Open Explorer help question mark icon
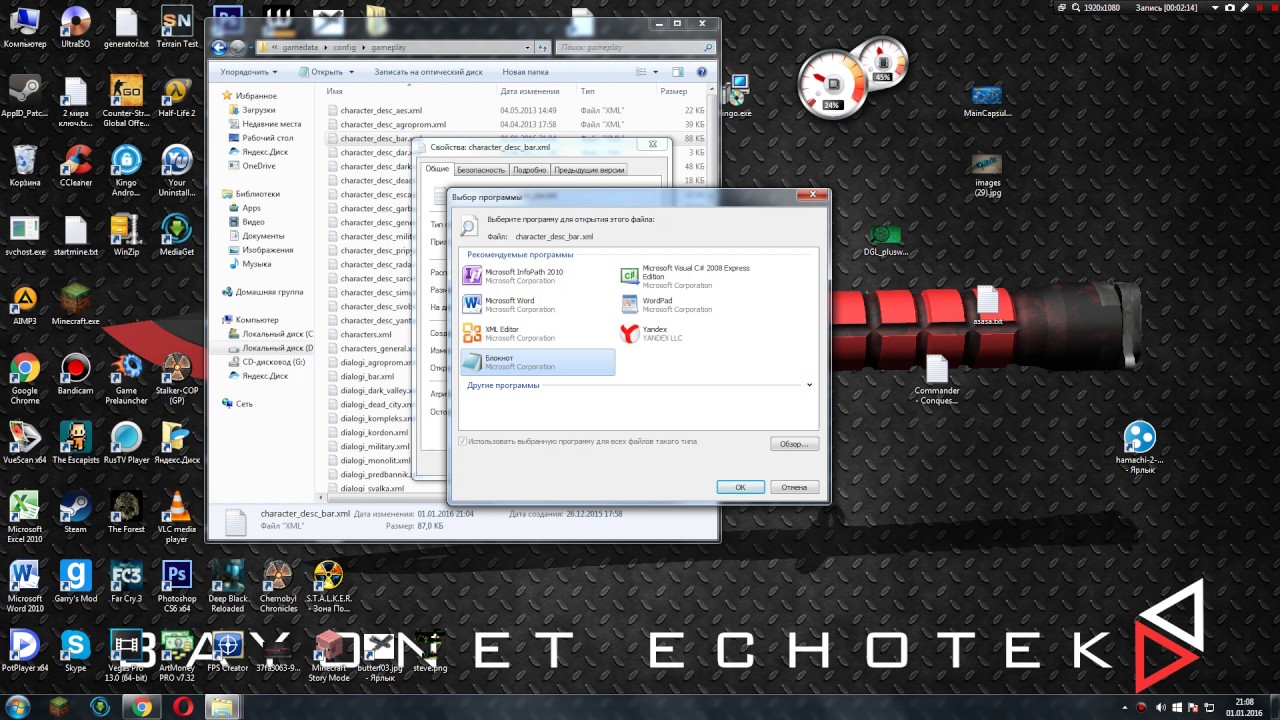Image resolution: width=1280 pixels, height=720 pixels. [702, 72]
